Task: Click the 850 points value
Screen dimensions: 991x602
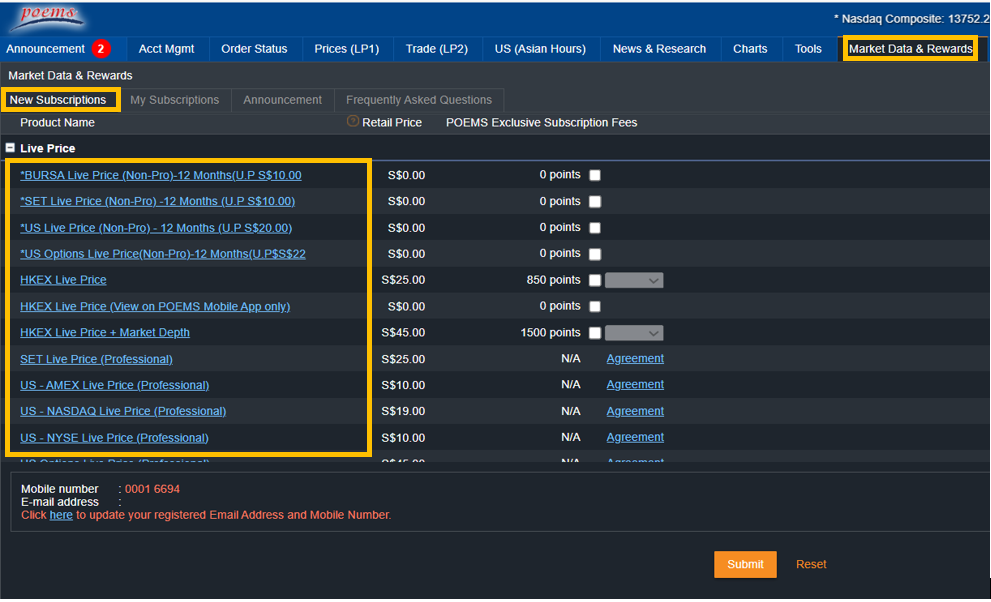Action: click(x=554, y=280)
